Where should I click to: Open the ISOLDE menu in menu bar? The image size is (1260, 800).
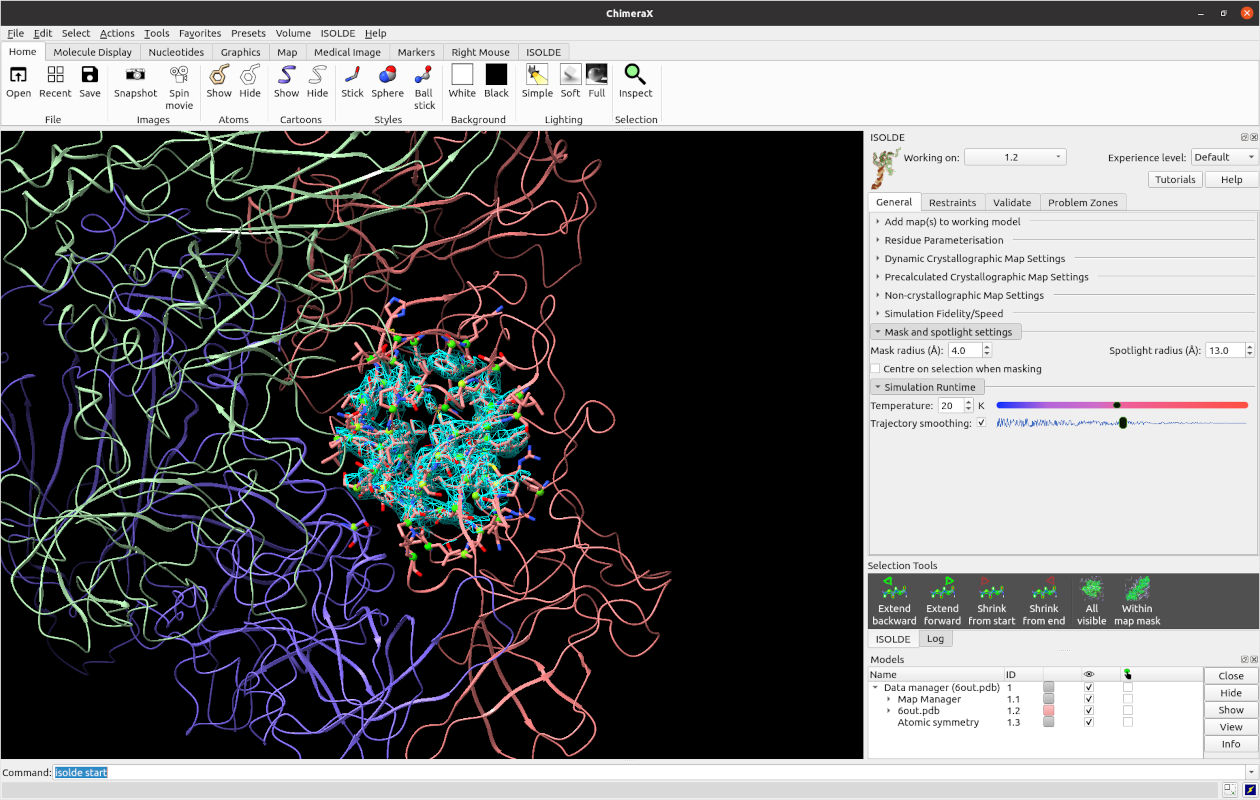coord(338,33)
